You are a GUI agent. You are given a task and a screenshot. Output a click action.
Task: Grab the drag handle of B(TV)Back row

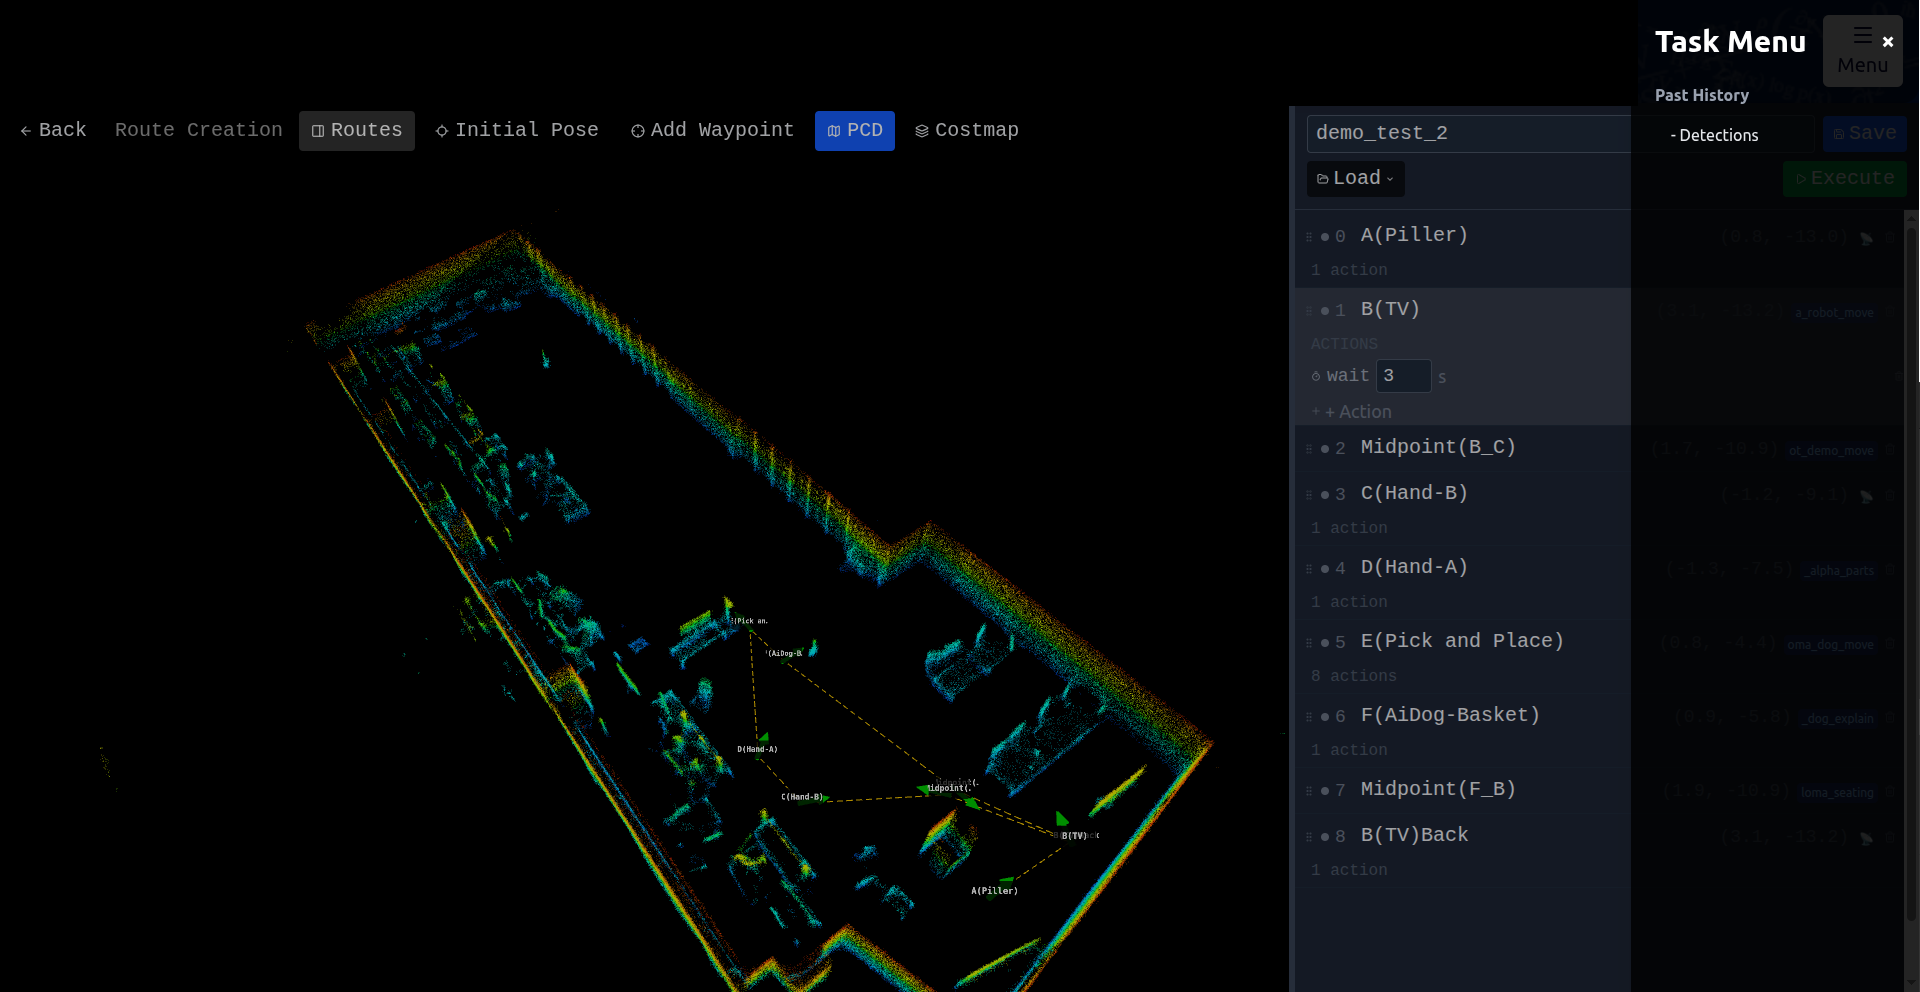(1309, 837)
